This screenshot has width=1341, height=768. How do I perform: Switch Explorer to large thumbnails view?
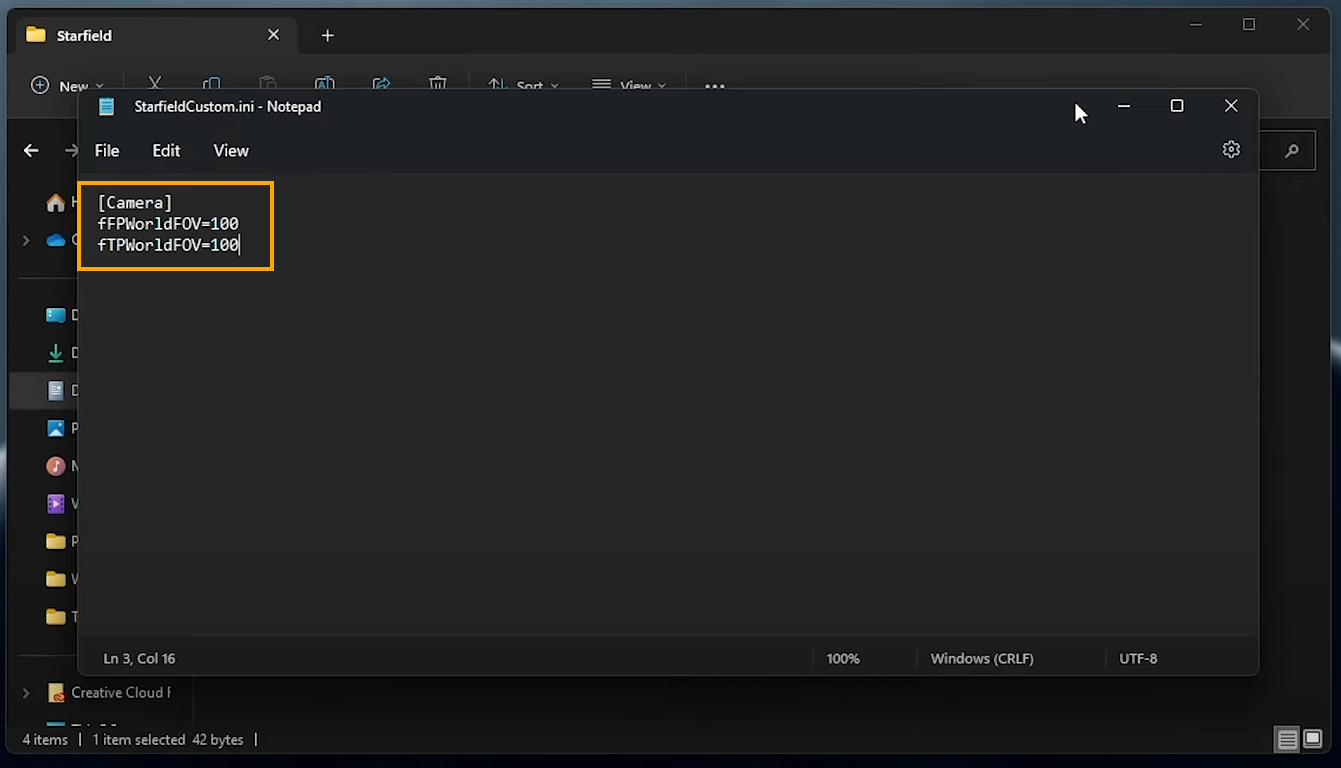[1313, 740]
